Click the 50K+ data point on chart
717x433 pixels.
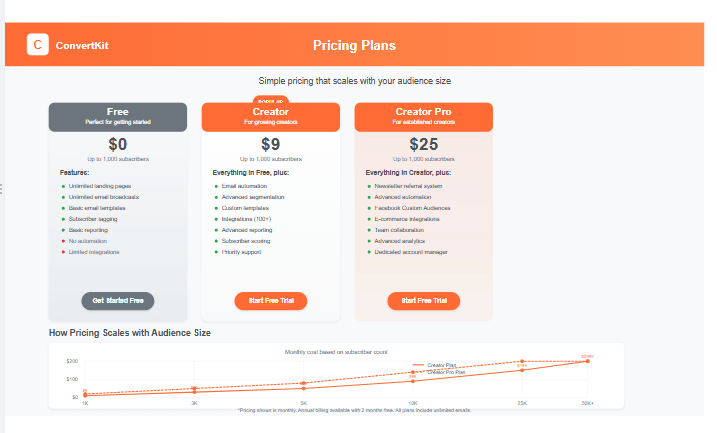point(588,361)
